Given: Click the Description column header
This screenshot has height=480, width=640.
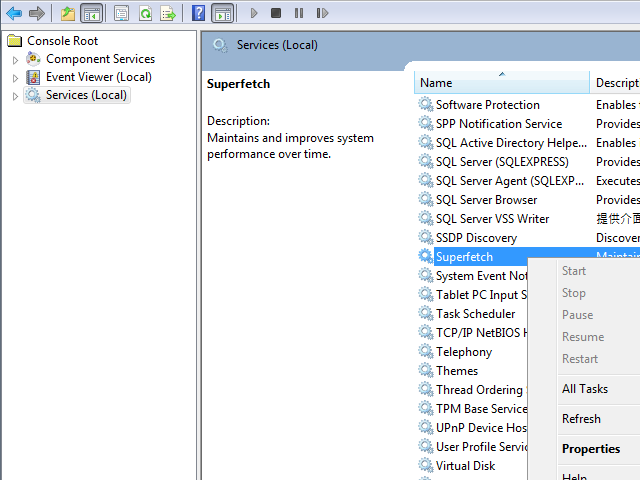Looking at the screenshot, I should click(x=616, y=82).
